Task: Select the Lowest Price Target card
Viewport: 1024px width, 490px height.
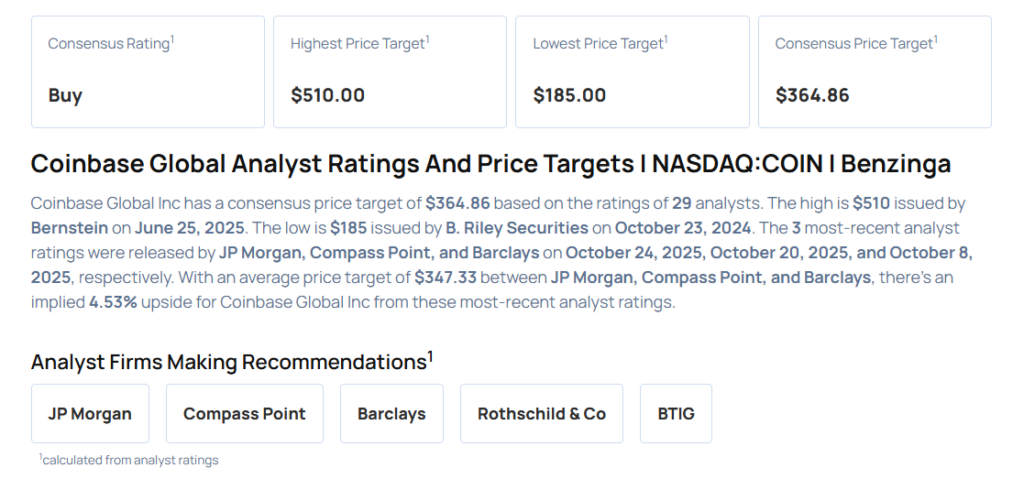Action: (x=632, y=71)
